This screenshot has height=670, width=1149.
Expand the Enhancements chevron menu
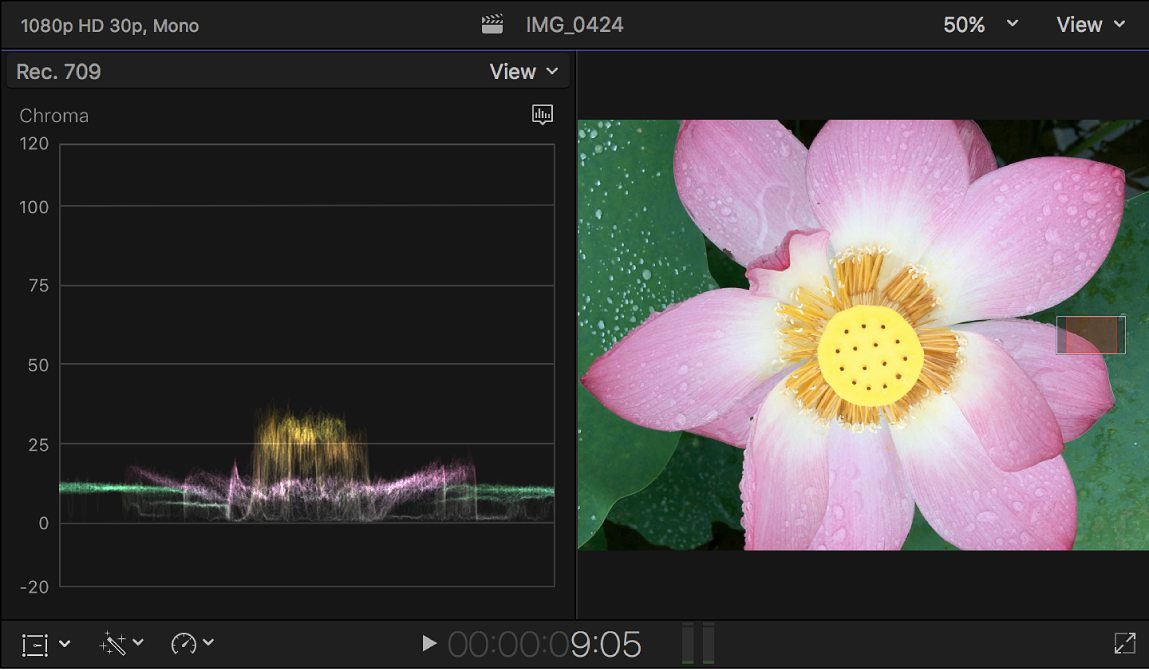click(139, 644)
